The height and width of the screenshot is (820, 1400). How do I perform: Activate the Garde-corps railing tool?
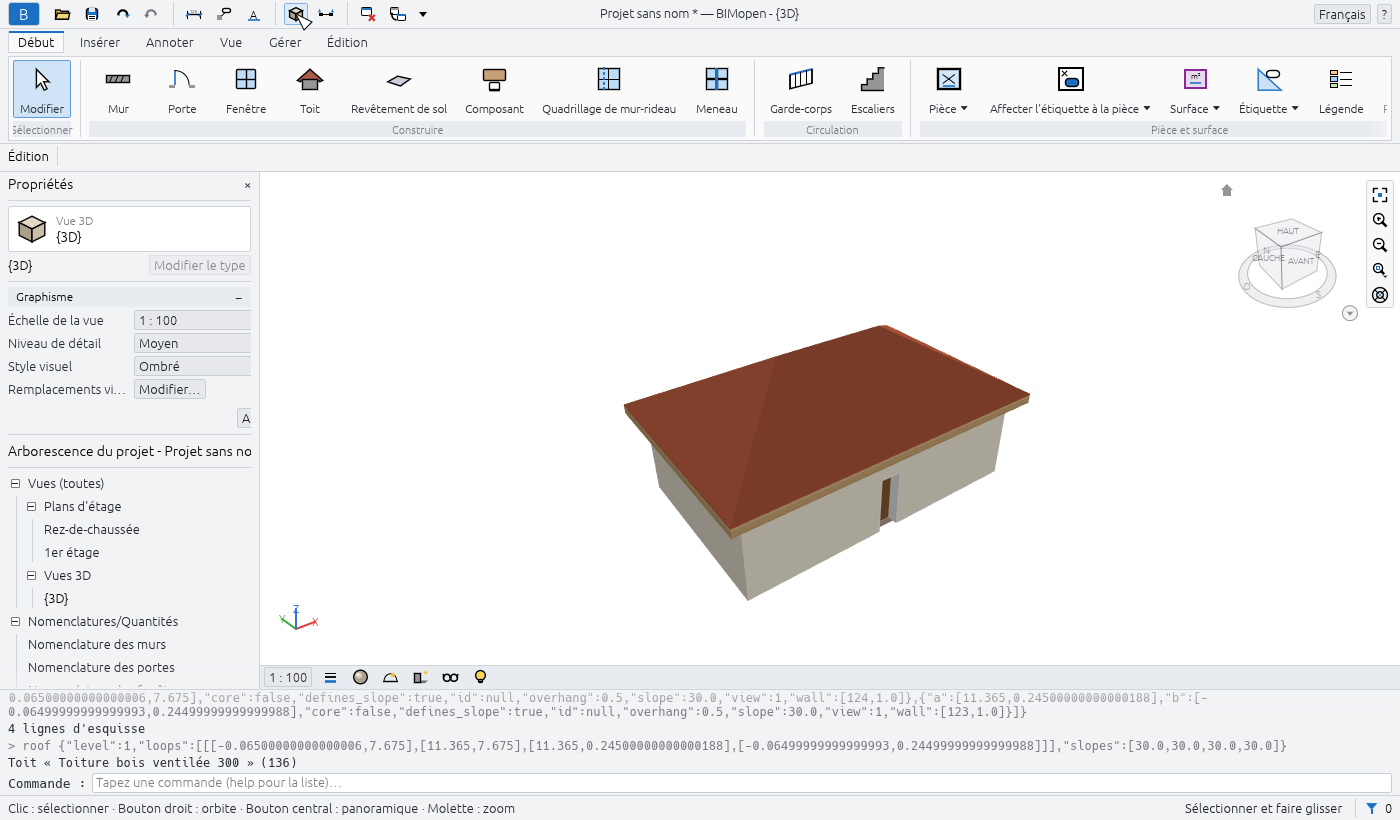pyautogui.click(x=801, y=90)
